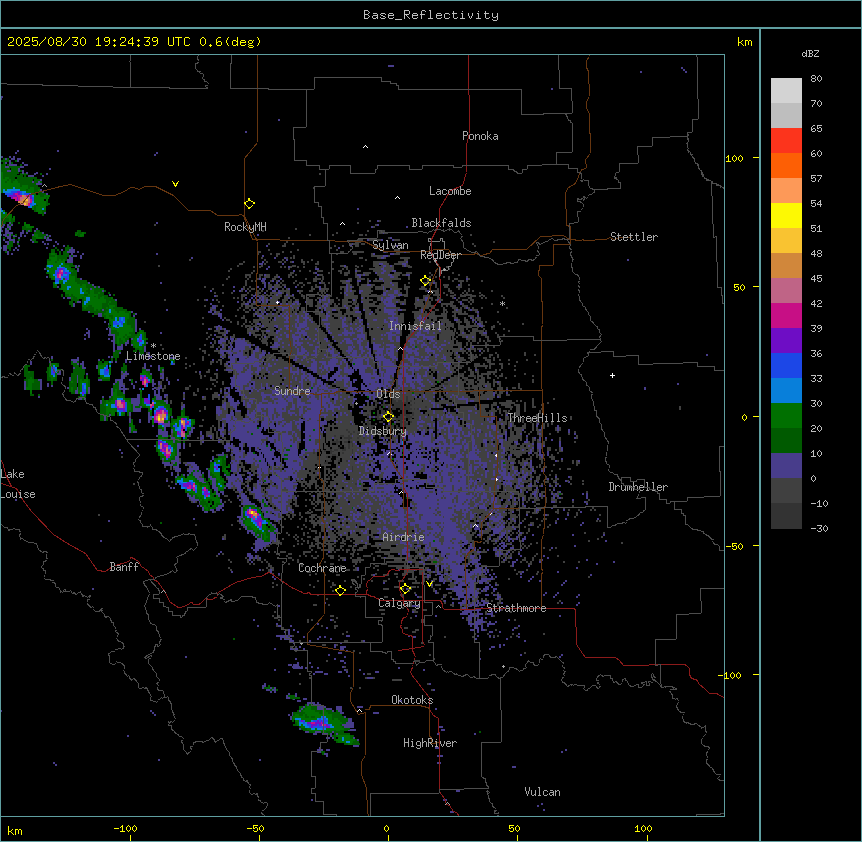Image resolution: width=862 pixels, height=842 pixels.
Task: Click the yellow diamond marker below Cochrane
Action: pyautogui.click(x=340, y=590)
